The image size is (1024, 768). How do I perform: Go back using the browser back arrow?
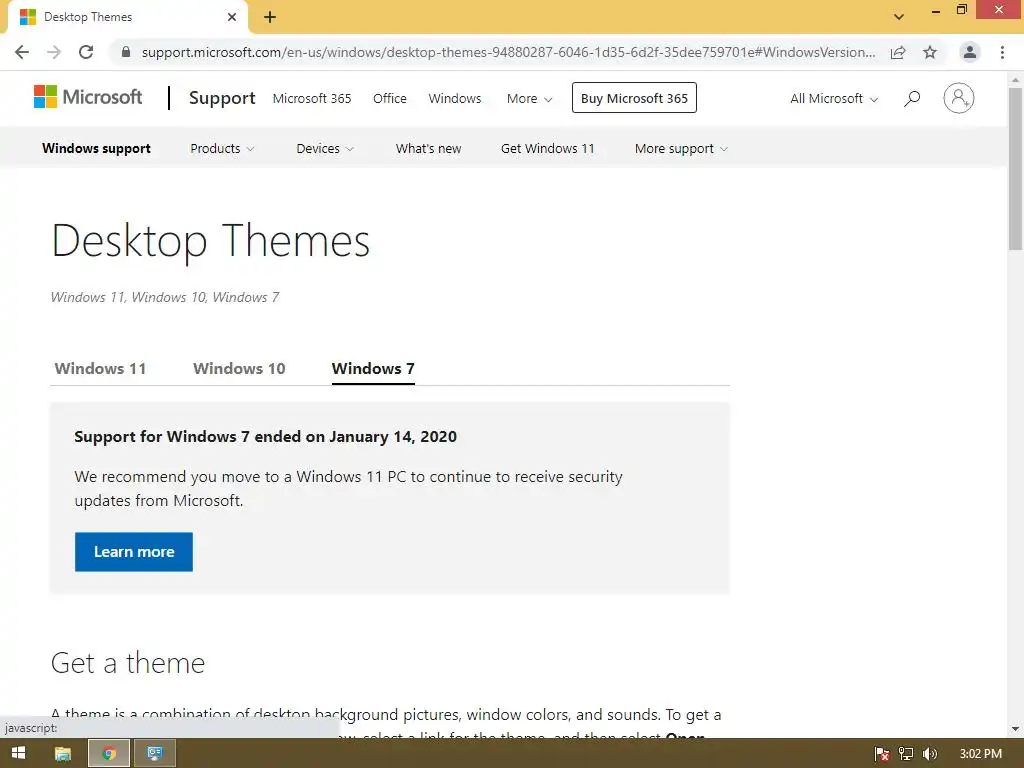[x=22, y=52]
